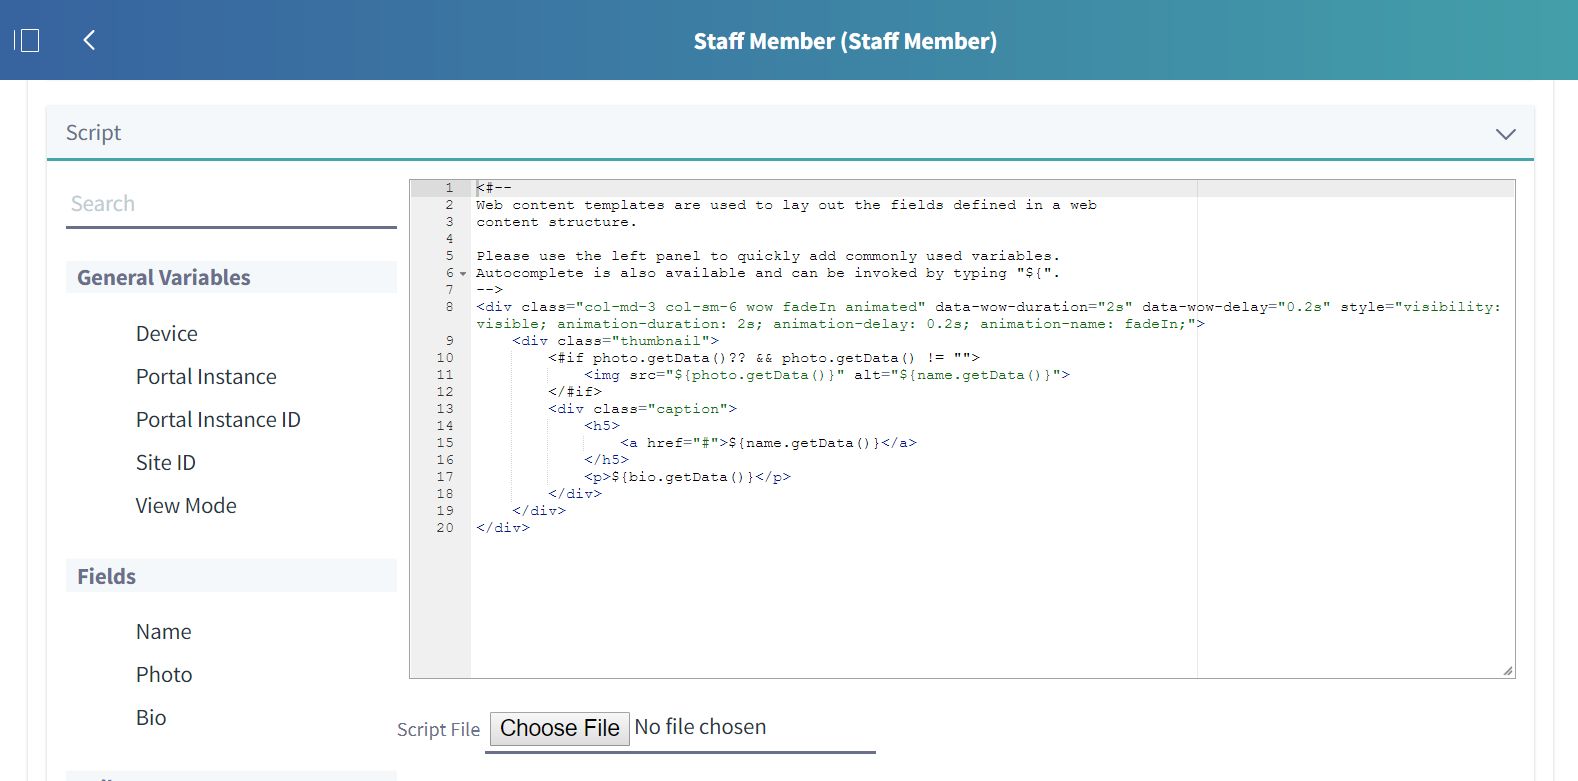Viewport: 1578px width, 781px height.
Task: Click the Fields section header
Action: click(107, 577)
